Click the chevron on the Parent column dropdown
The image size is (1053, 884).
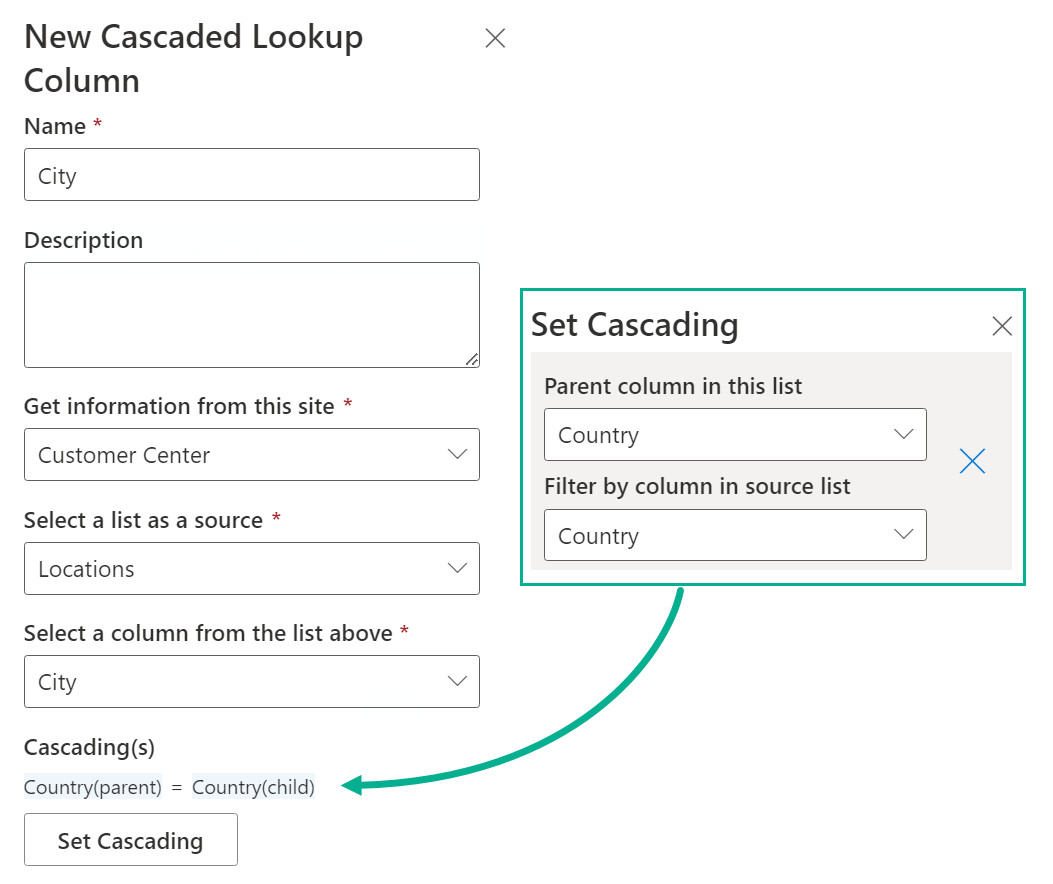905,435
